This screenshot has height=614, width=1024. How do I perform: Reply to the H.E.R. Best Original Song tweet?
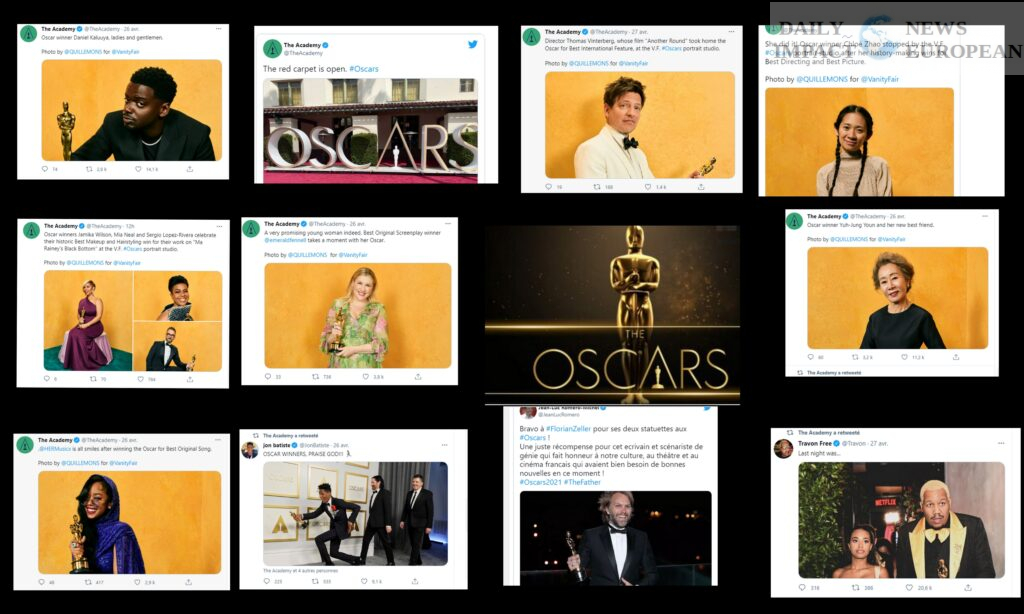click(x=42, y=582)
